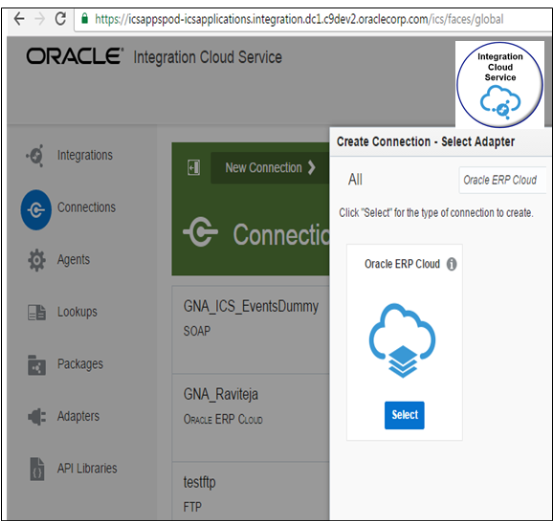Viewport: 554px width, 522px height.
Task: Click the New Connection button
Action: click(270, 168)
